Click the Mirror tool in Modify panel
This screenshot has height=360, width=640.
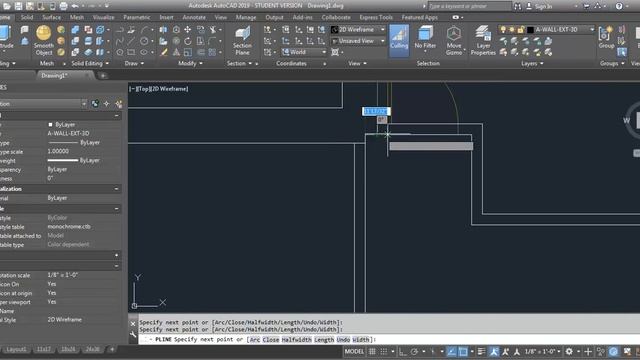(164, 30)
